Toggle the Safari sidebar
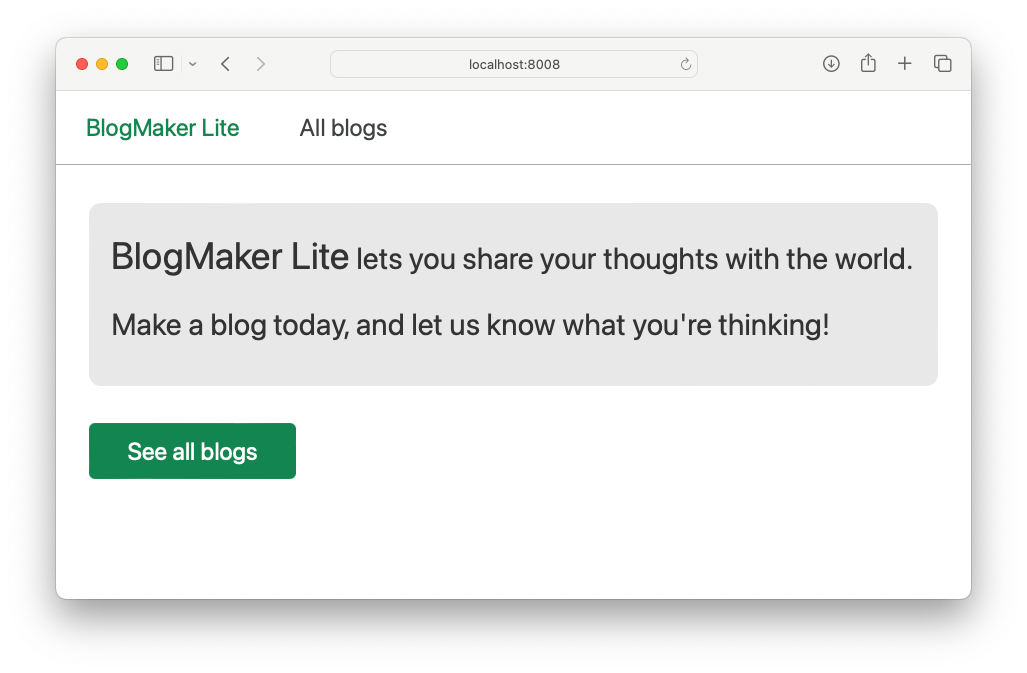Image resolution: width=1027 pixels, height=673 pixels. coord(162,63)
